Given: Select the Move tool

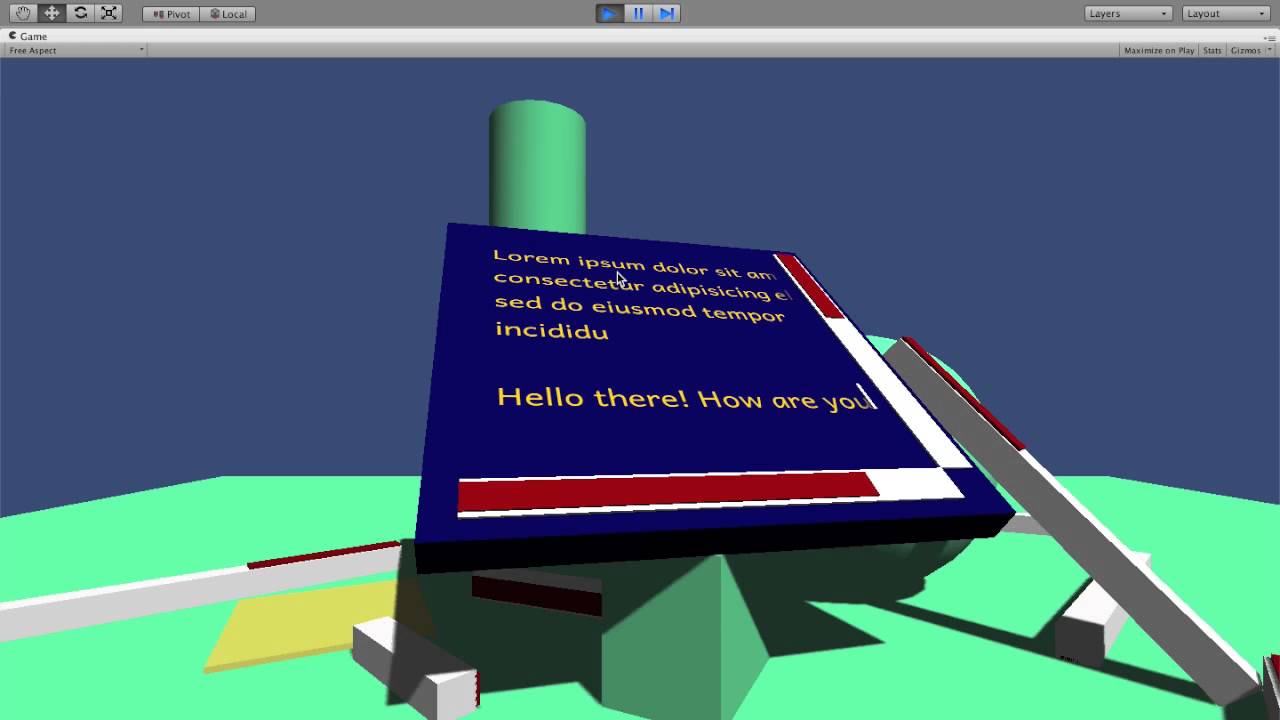Looking at the screenshot, I should [52, 13].
